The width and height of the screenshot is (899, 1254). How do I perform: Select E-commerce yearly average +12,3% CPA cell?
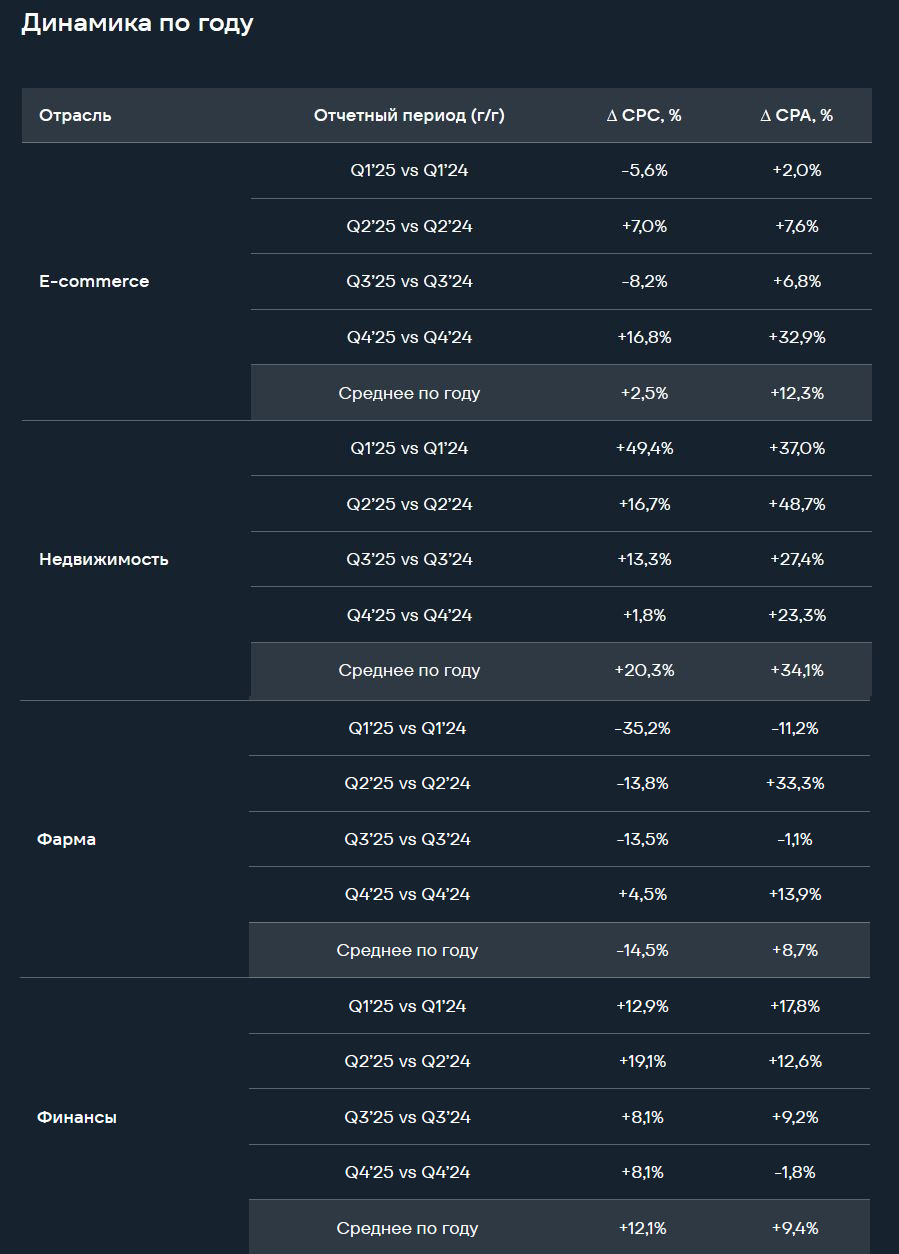click(x=797, y=393)
